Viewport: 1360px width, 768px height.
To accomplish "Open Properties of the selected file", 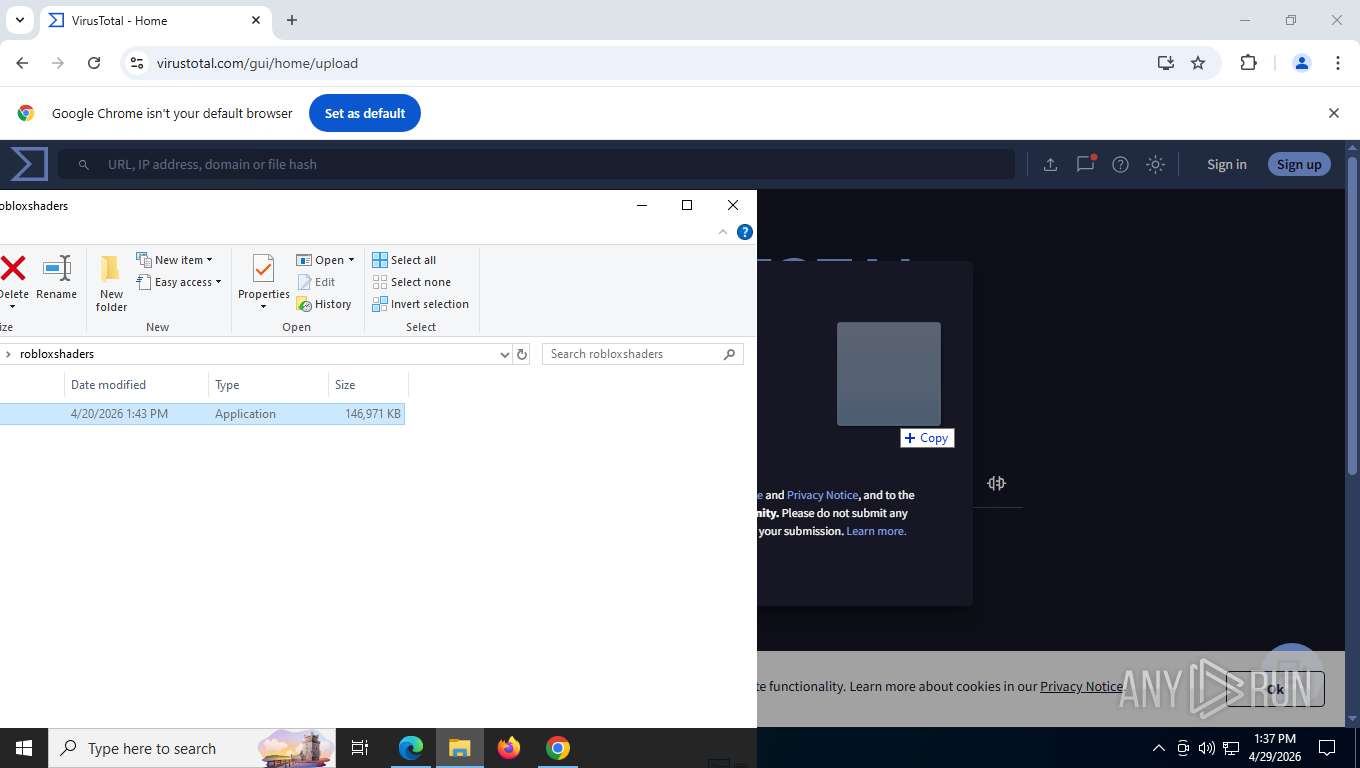I will pos(264,282).
